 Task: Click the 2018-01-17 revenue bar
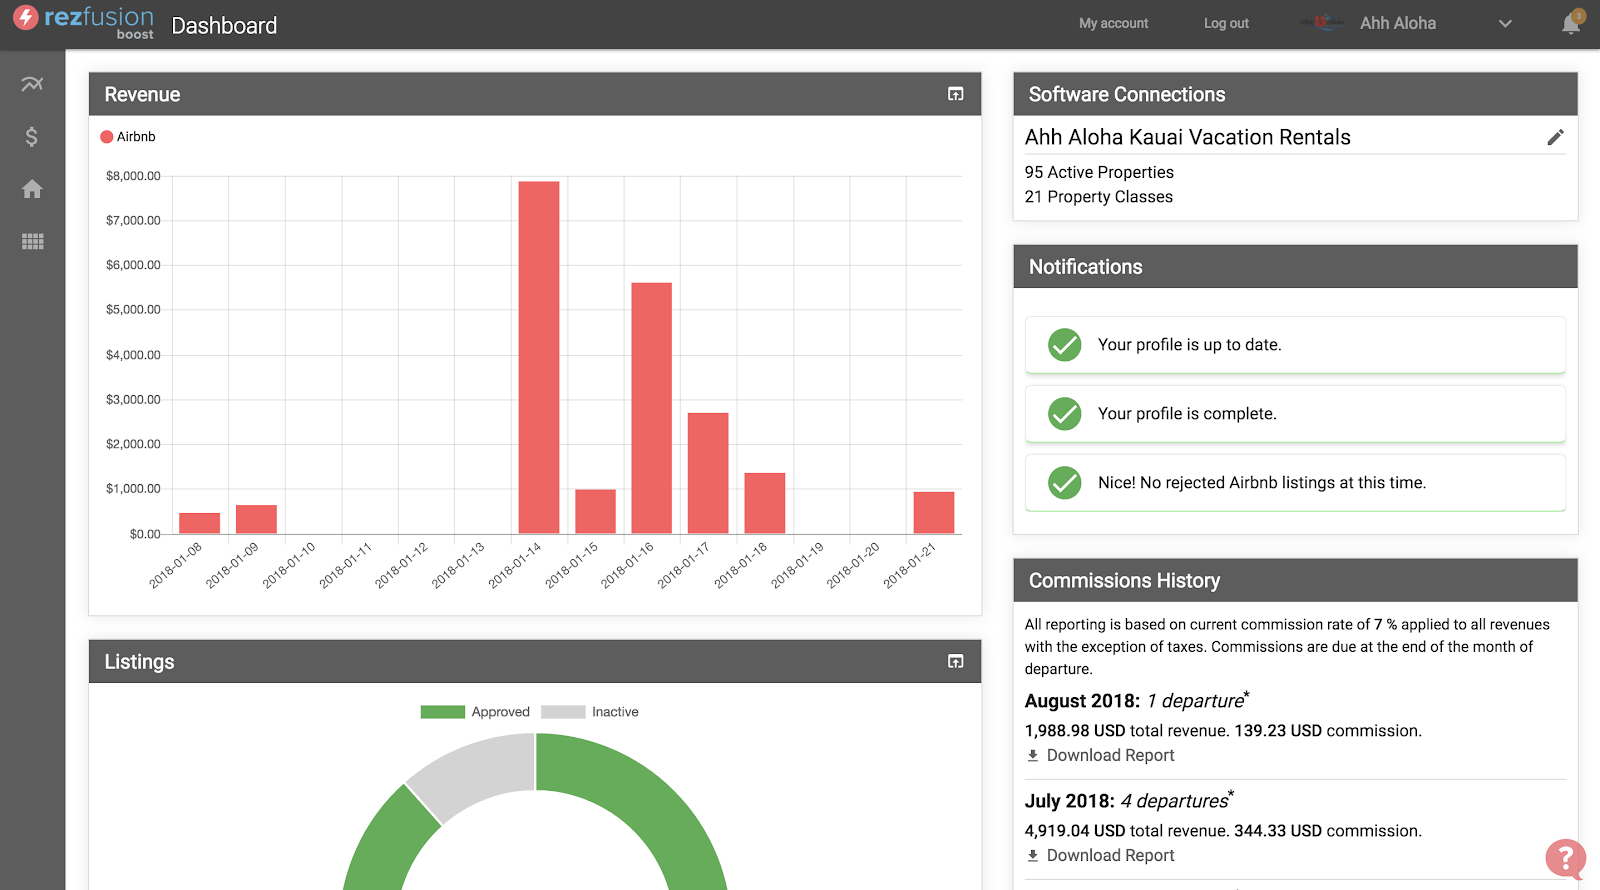coord(708,473)
